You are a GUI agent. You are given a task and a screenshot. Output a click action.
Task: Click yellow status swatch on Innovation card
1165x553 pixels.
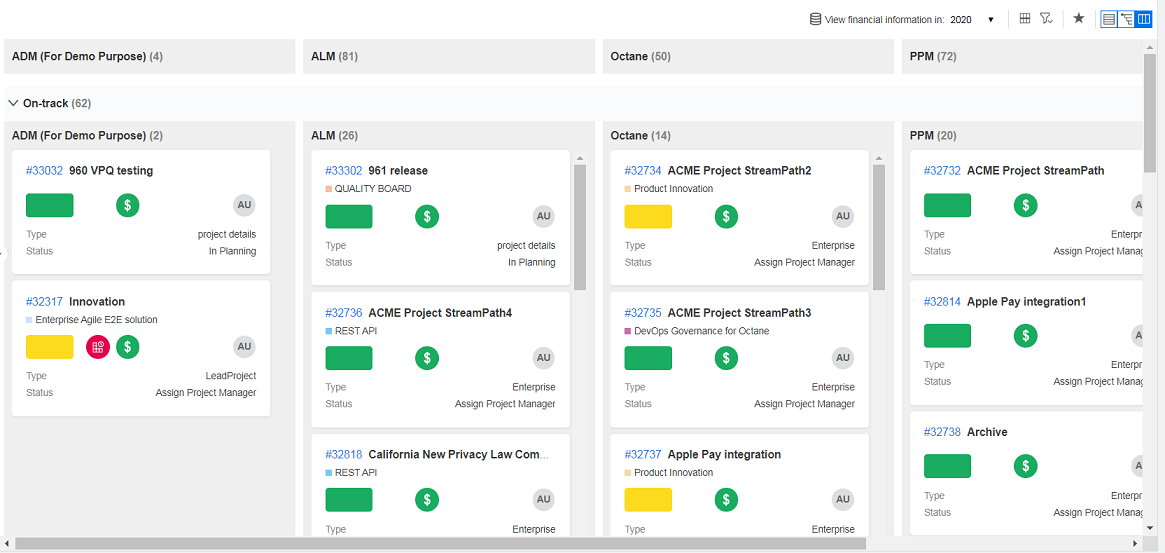pos(49,347)
